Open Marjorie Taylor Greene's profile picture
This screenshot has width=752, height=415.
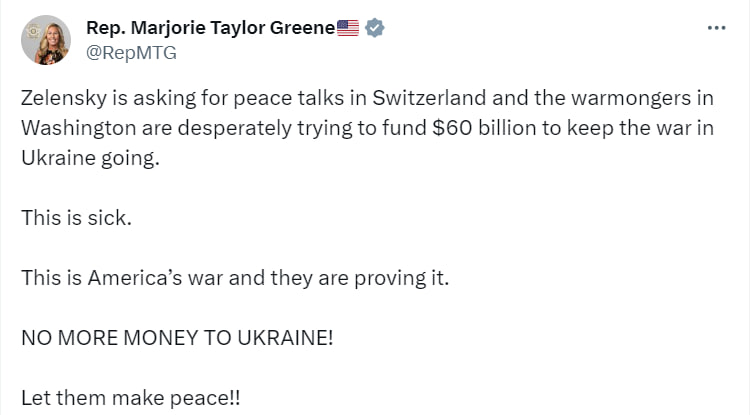point(45,41)
